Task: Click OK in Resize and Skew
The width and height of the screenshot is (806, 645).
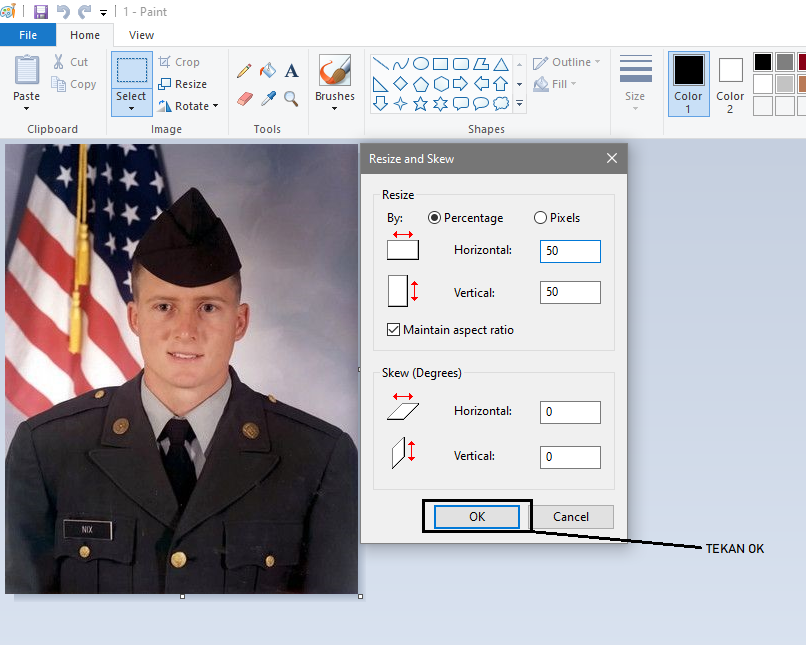Action: [x=477, y=517]
